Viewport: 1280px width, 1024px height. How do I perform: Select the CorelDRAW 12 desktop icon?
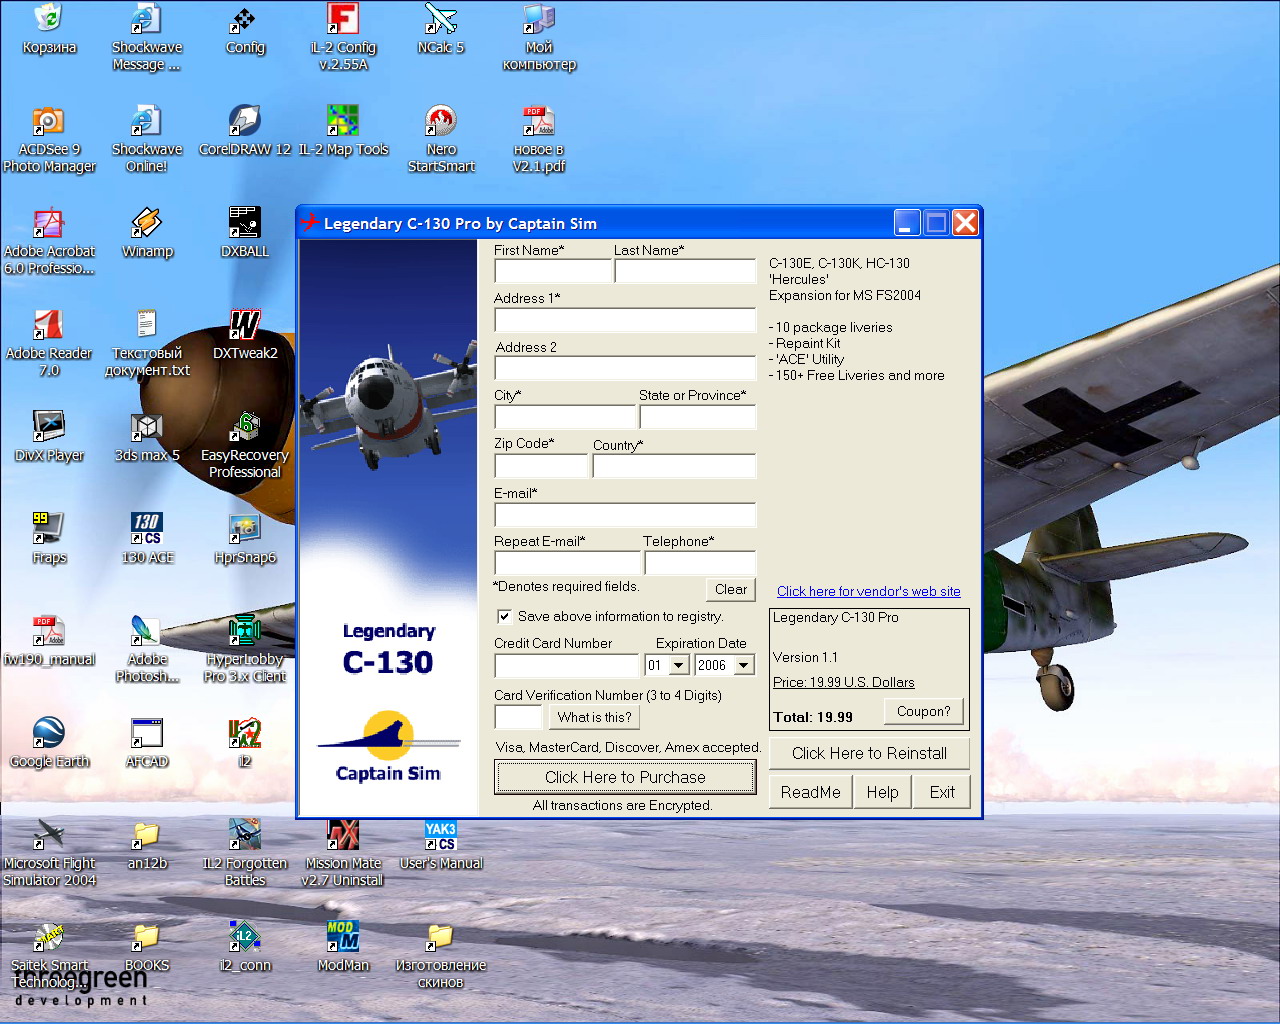(245, 122)
